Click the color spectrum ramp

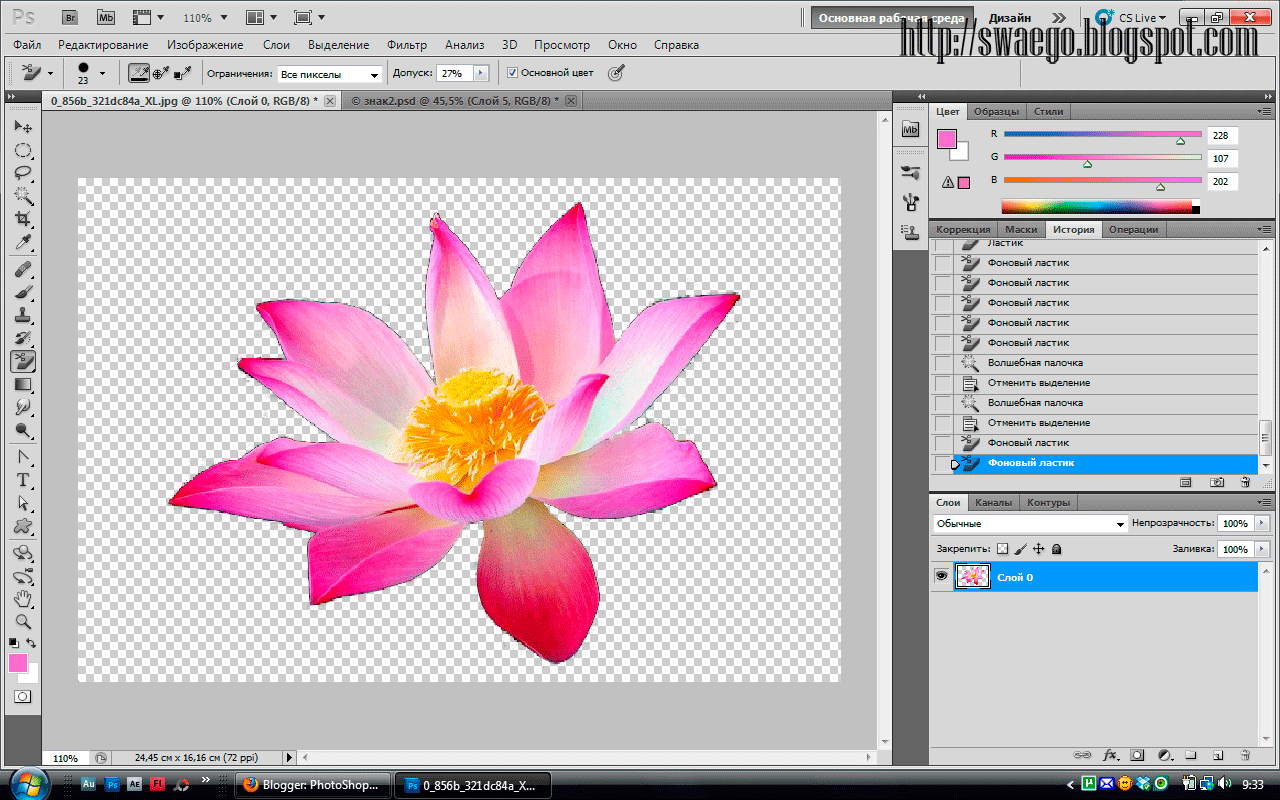(1100, 206)
